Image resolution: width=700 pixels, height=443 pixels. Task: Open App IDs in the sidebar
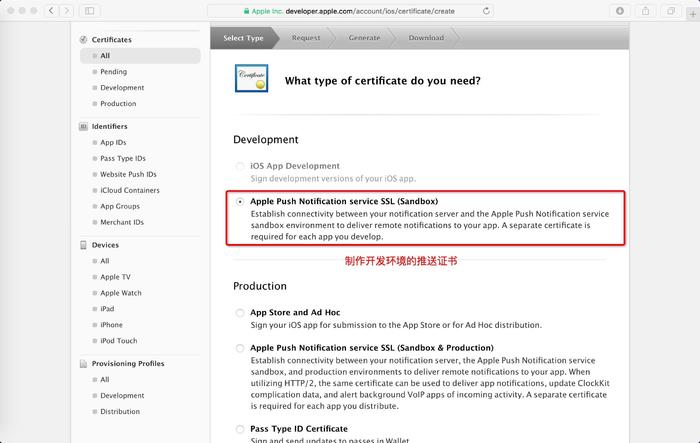(113, 142)
